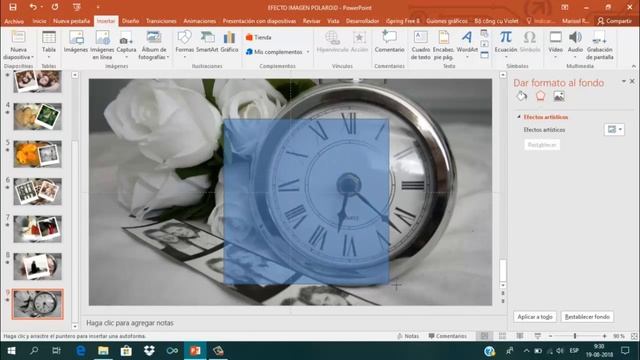Switch to reading view
Viewport: 640px width, 360px height.
[520, 336]
